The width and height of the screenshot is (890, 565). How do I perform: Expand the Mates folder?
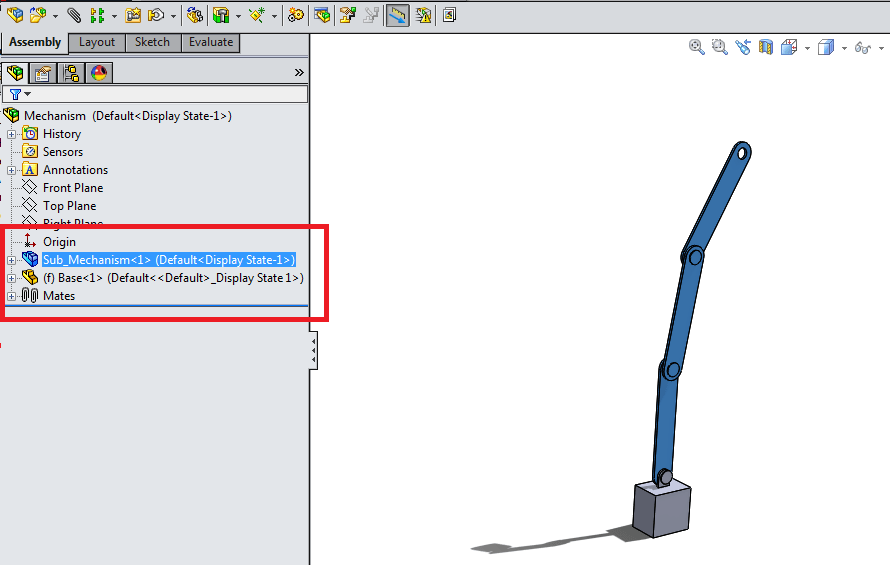click(12, 296)
